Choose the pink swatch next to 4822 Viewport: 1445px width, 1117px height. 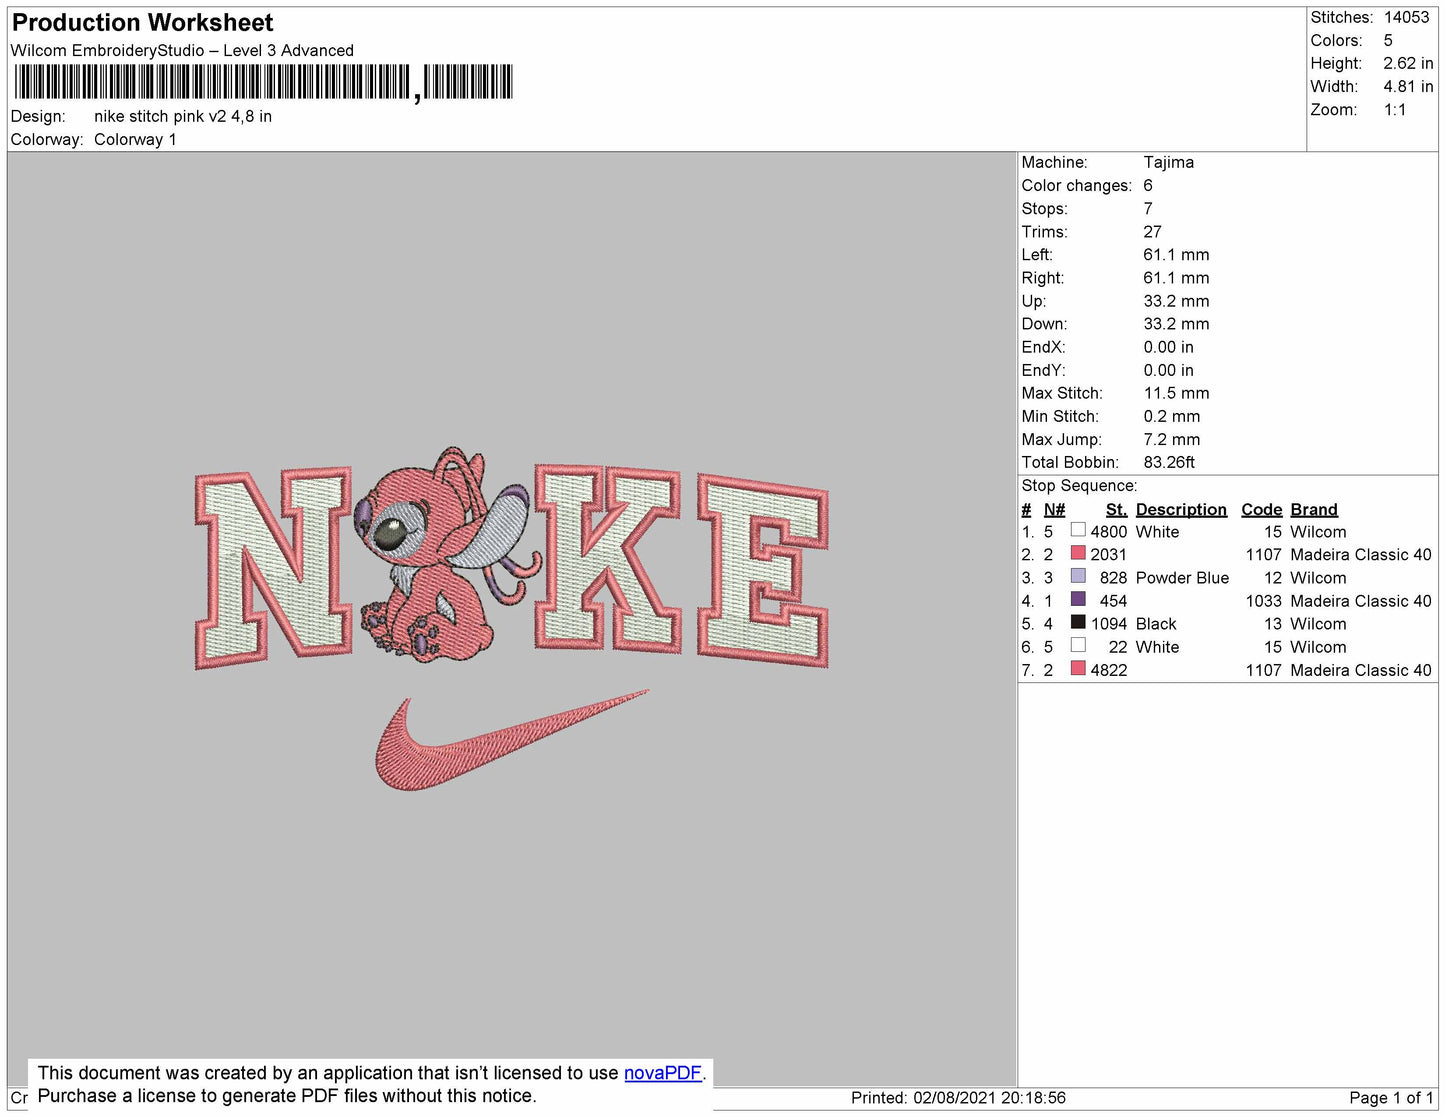(1078, 668)
